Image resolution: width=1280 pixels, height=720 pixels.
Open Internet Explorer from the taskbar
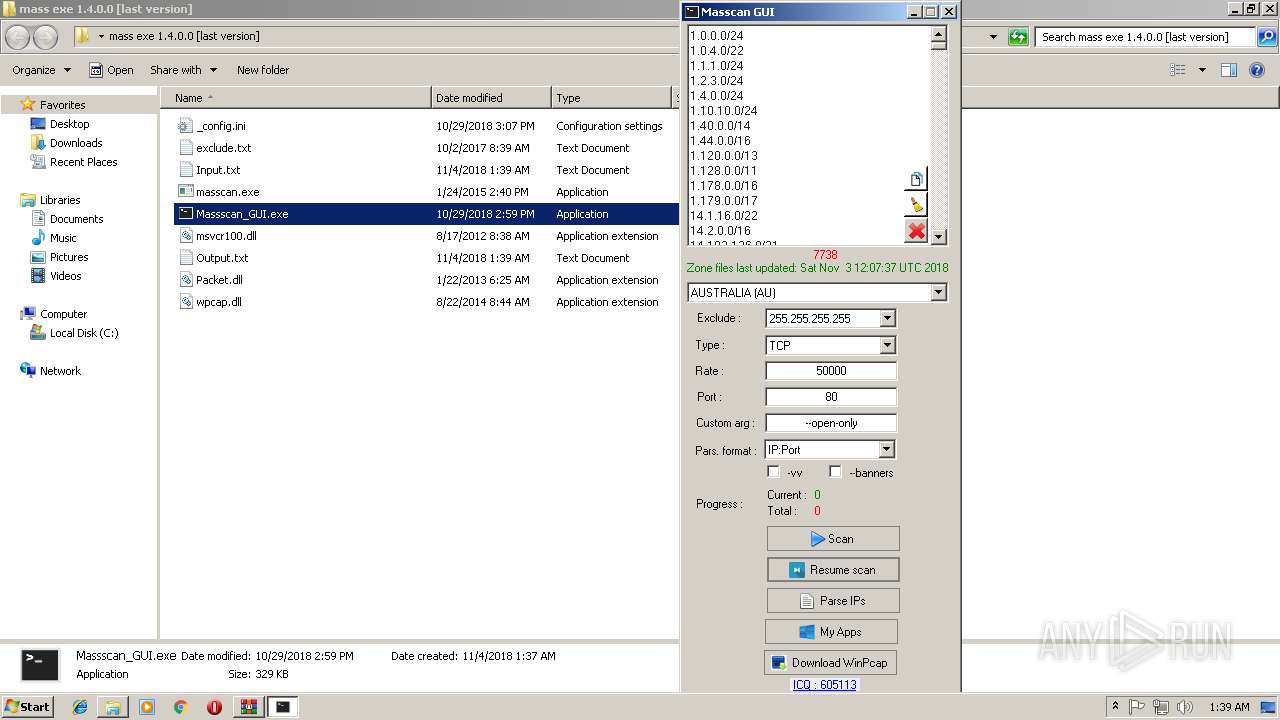tap(80, 707)
